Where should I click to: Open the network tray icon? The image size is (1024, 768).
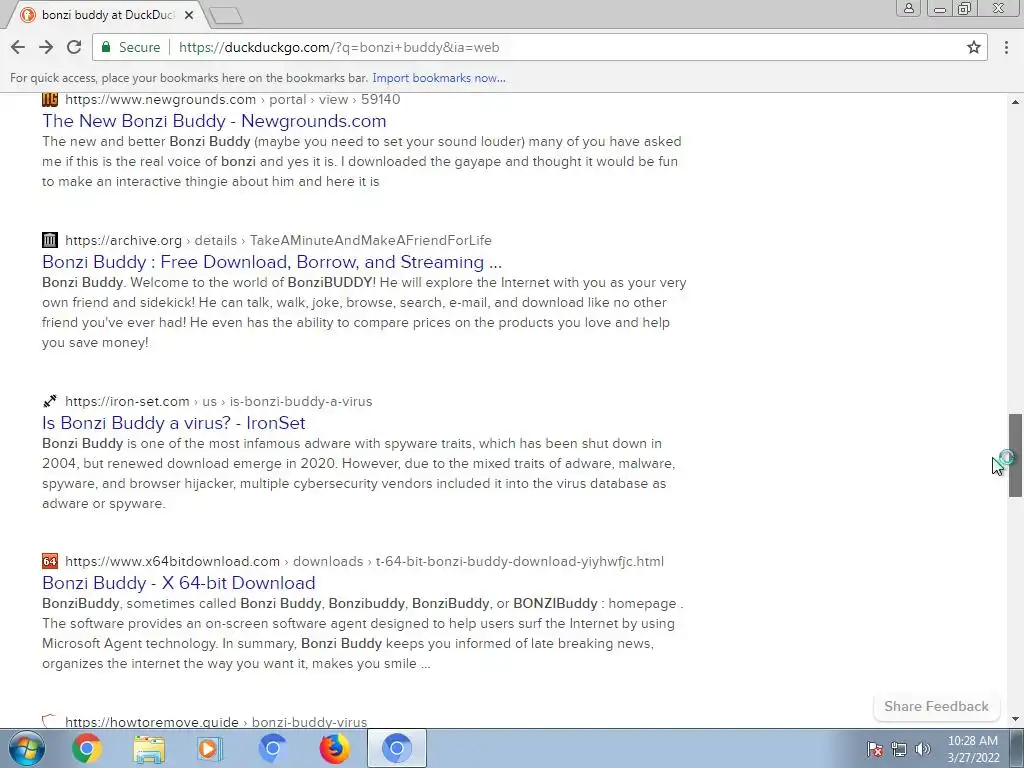(x=899, y=749)
